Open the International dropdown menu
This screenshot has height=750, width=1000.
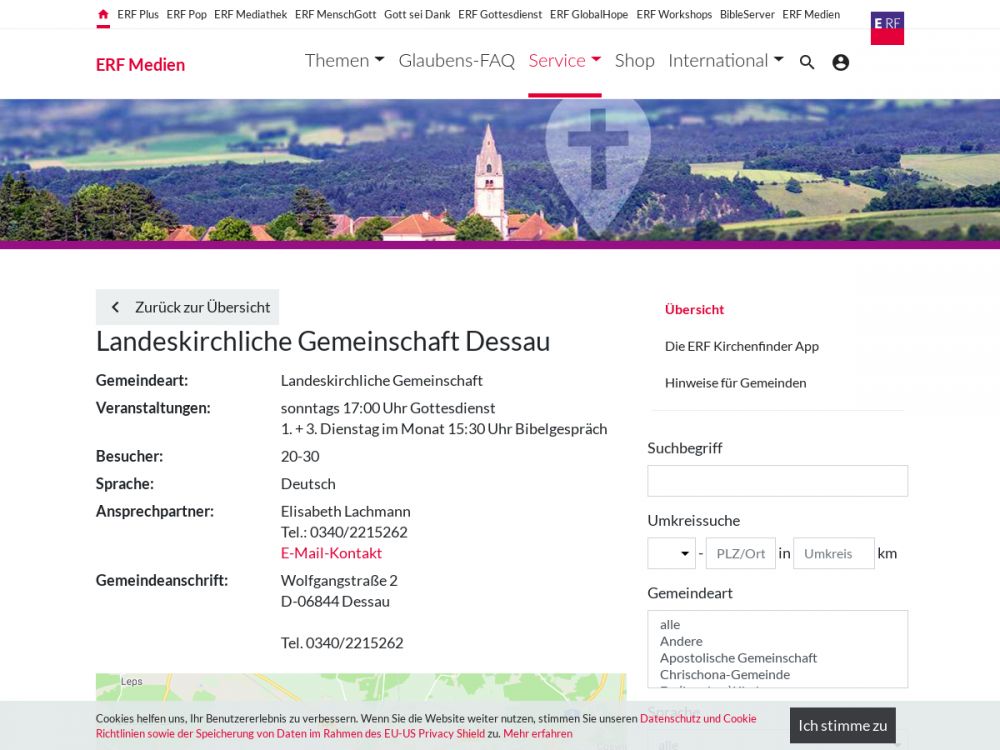coord(725,61)
